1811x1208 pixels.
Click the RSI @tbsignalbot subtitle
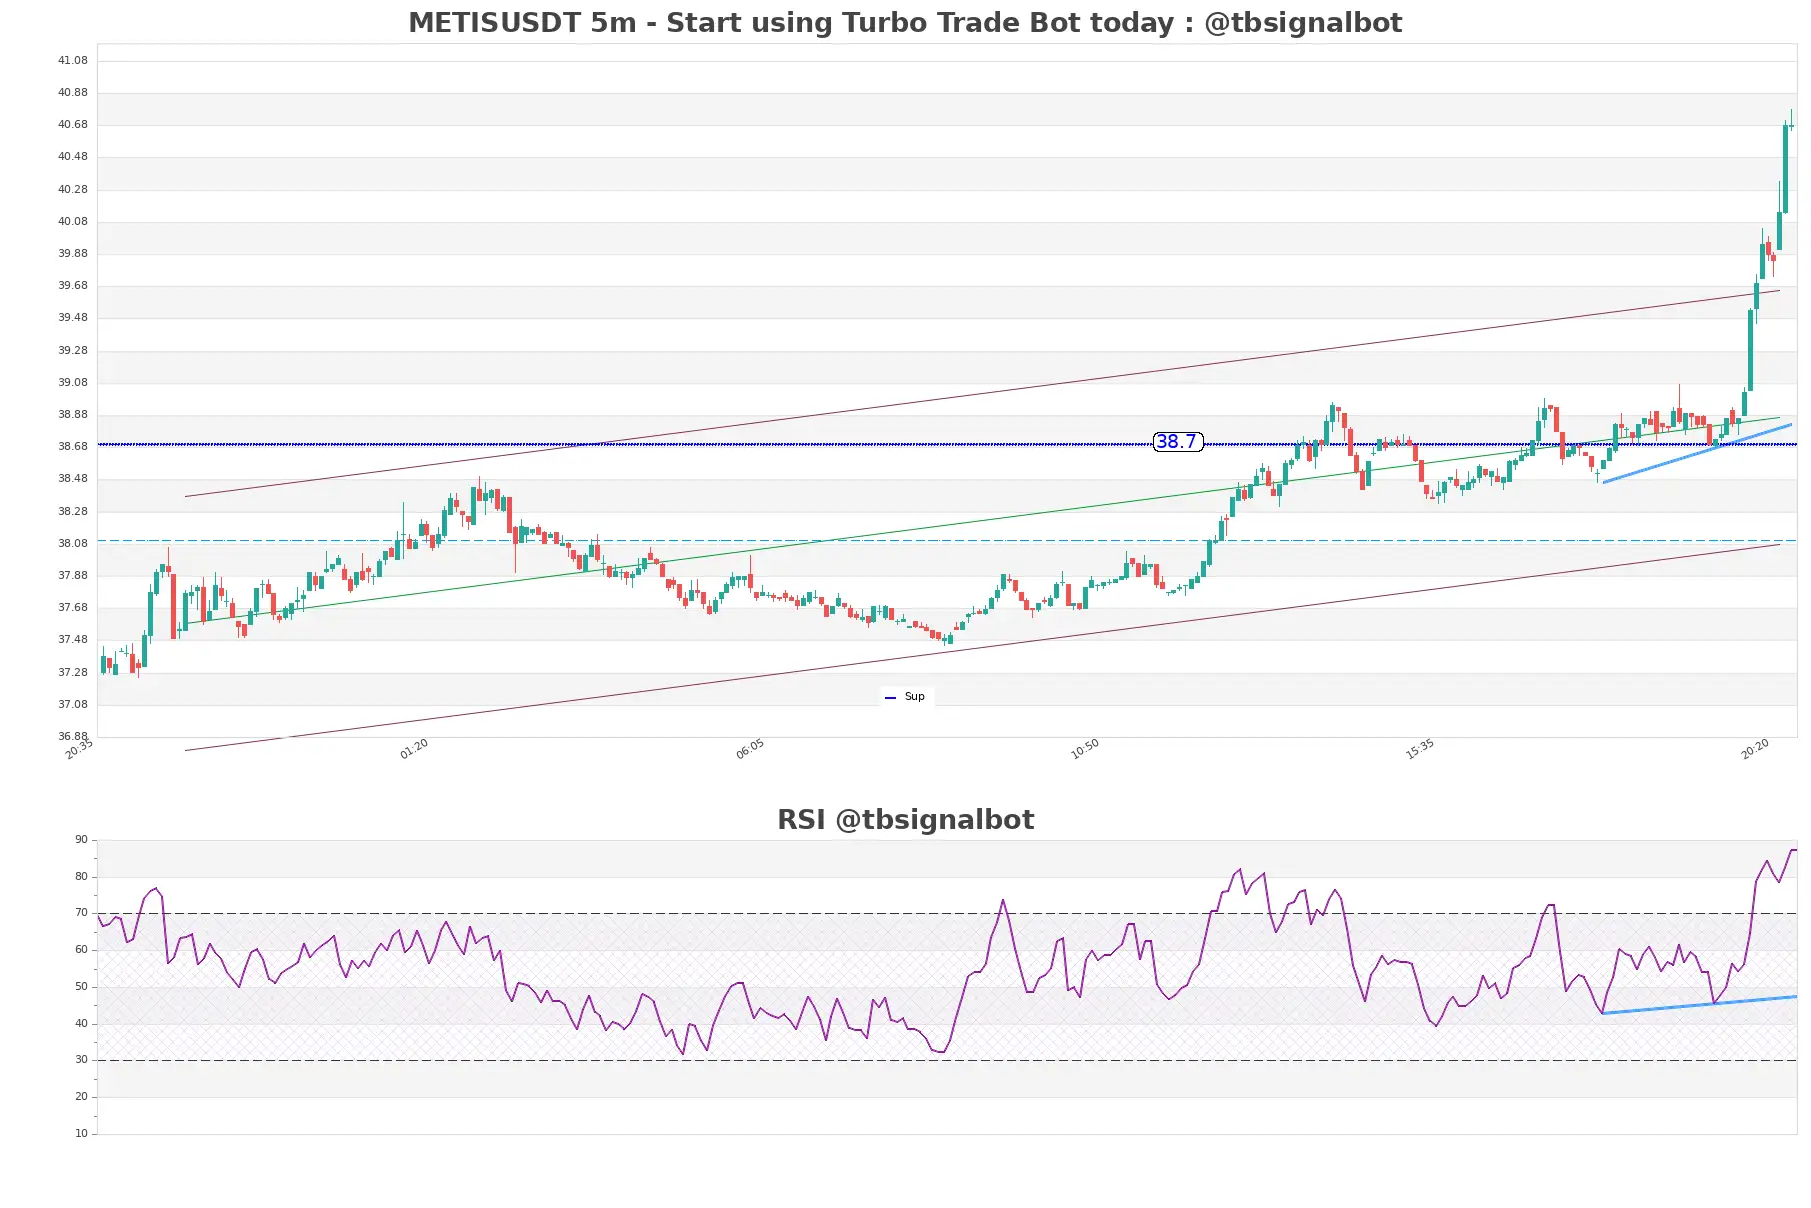click(x=905, y=820)
